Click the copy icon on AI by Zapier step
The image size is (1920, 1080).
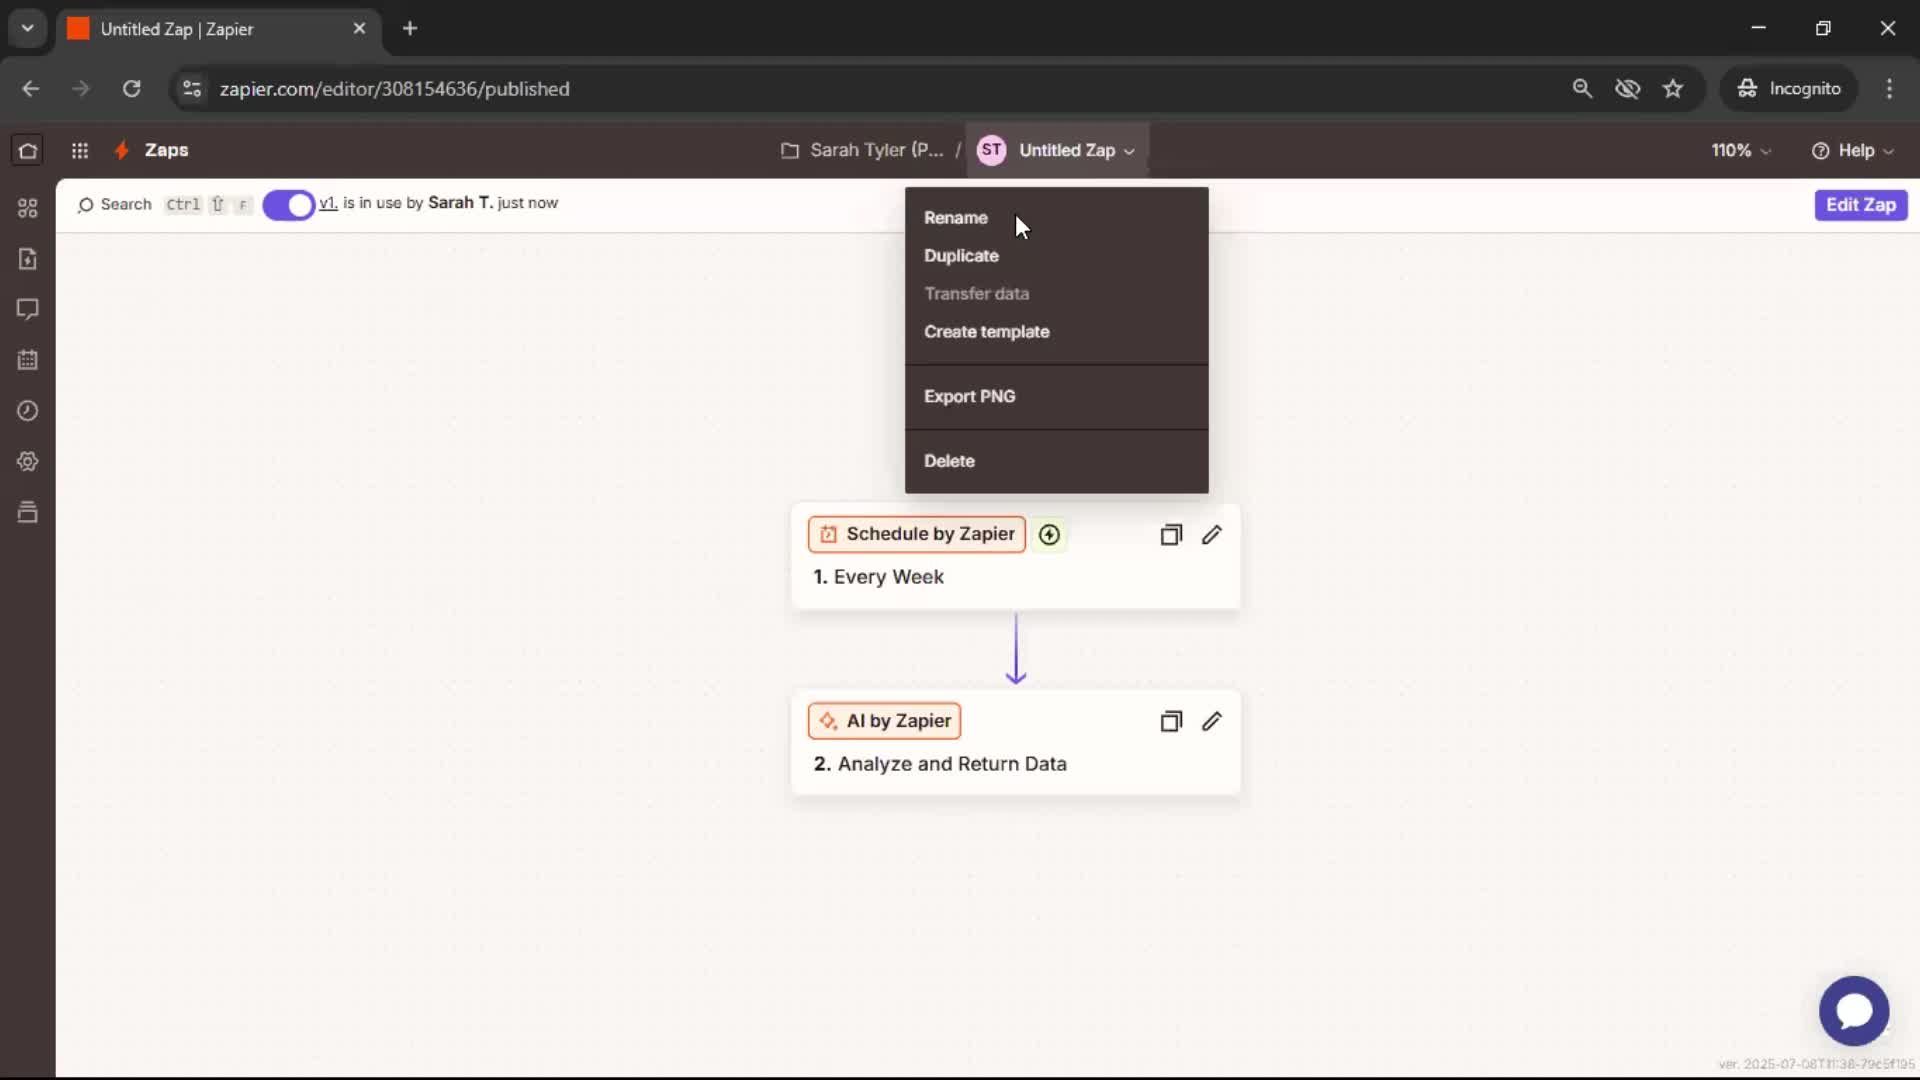(x=1171, y=722)
